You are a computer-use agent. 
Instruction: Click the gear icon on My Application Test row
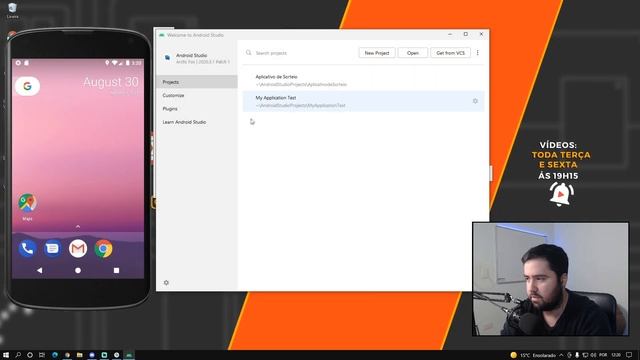point(475,101)
